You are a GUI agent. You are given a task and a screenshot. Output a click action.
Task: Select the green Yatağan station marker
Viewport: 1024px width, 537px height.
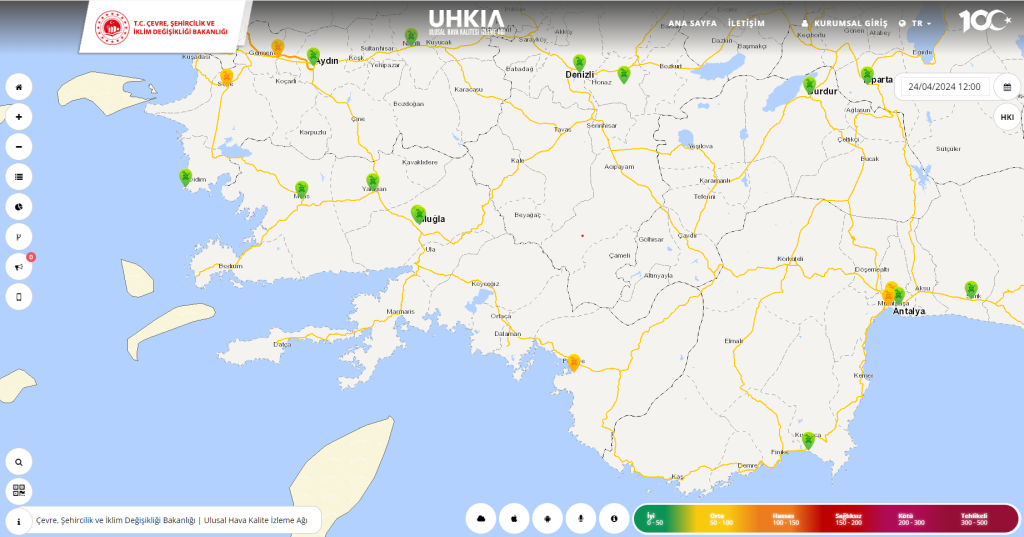point(373,182)
